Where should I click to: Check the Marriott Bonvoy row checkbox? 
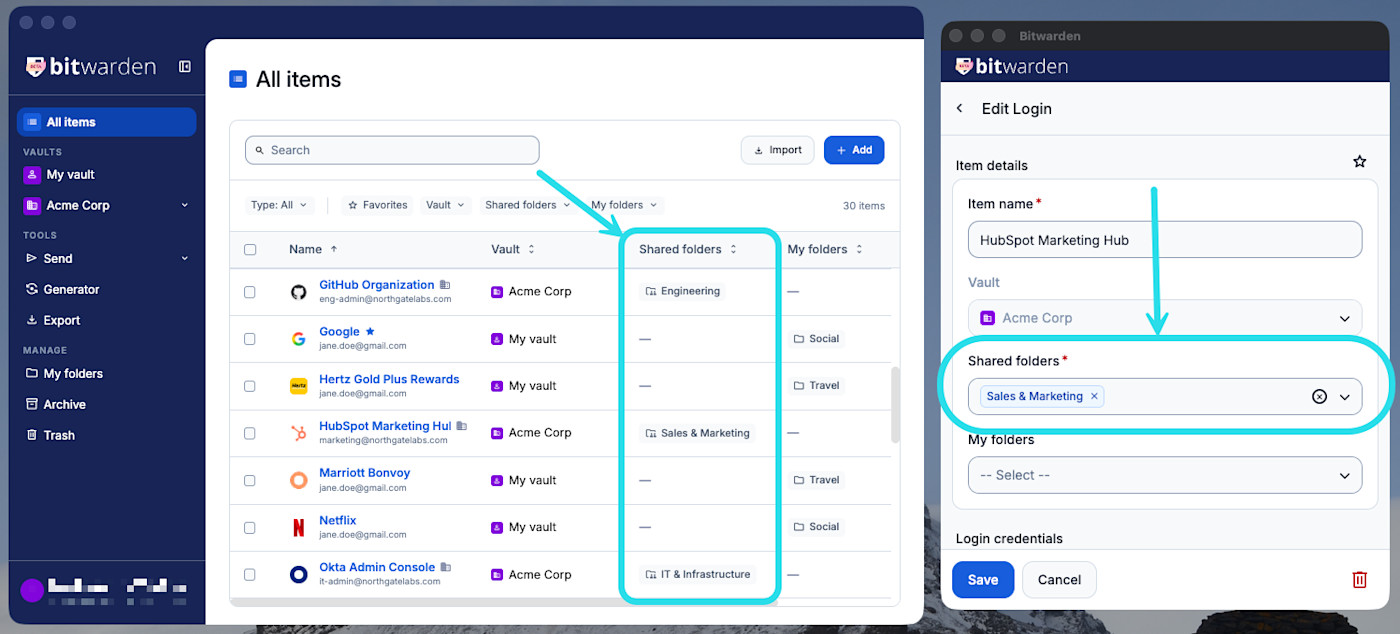pos(250,480)
